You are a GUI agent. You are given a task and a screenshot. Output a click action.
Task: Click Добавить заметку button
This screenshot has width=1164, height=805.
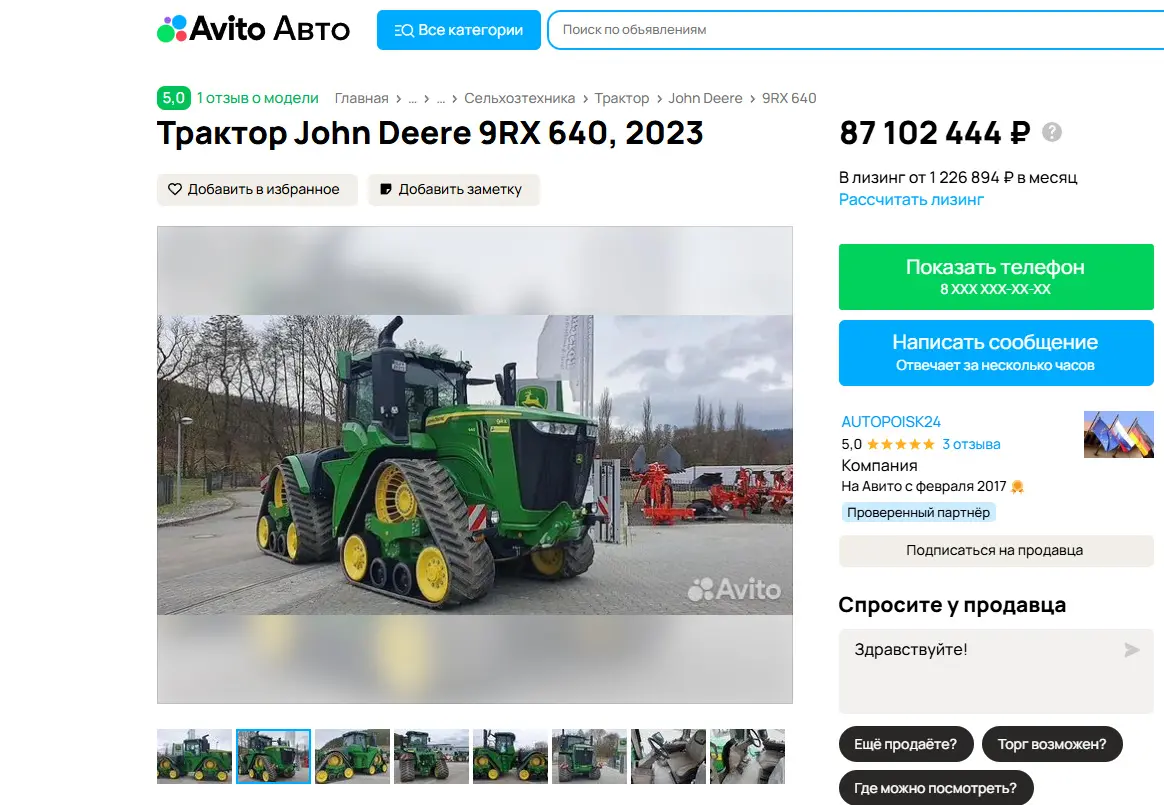(454, 189)
